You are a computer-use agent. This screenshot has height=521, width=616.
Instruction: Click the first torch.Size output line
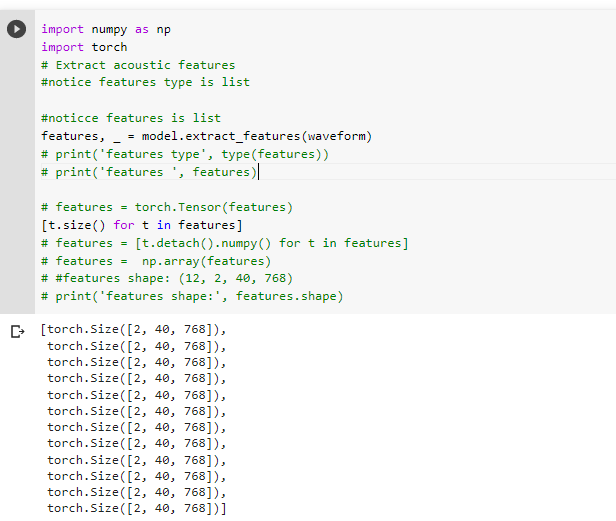tap(133, 330)
